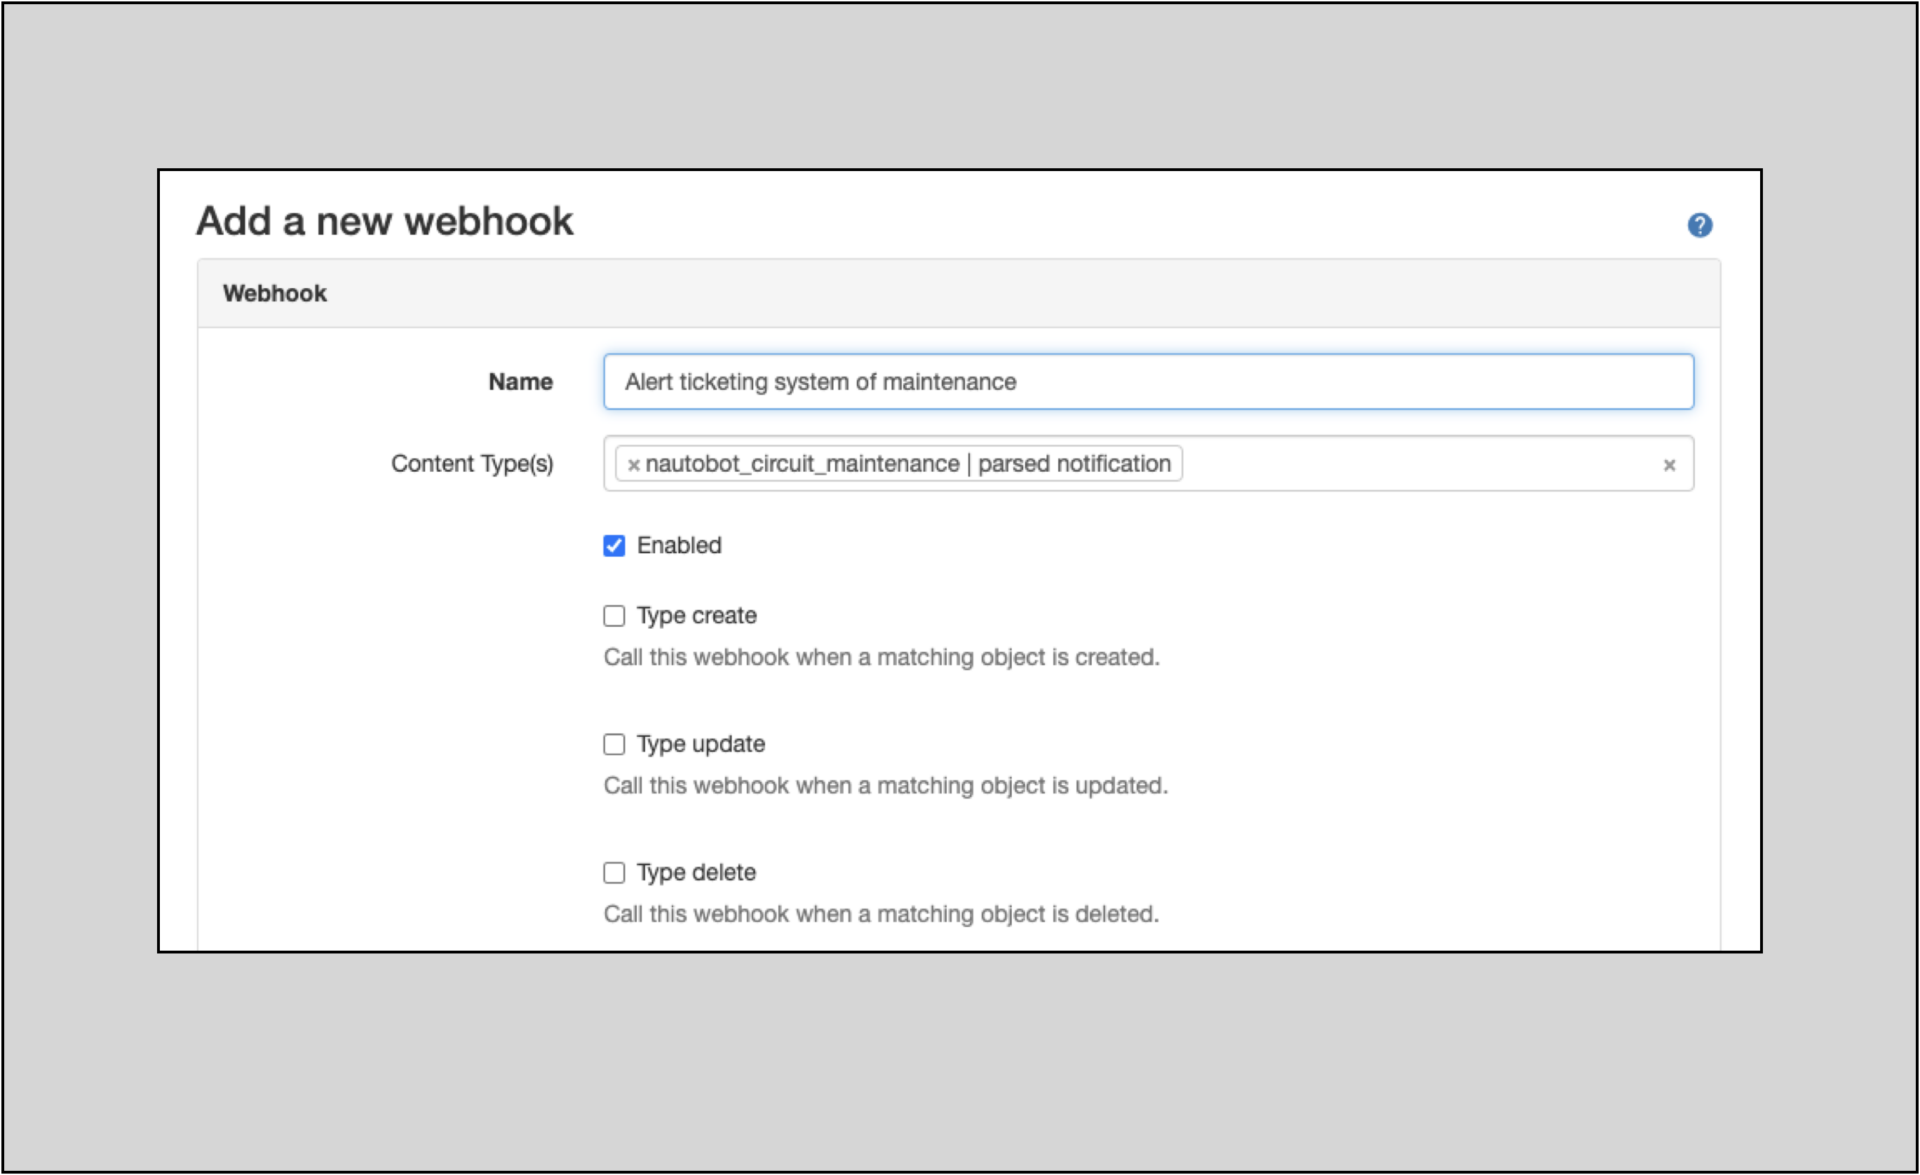Disable the Enabled checkbox
The height and width of the screenshot is (1175, 1920).
coord(613,546)
